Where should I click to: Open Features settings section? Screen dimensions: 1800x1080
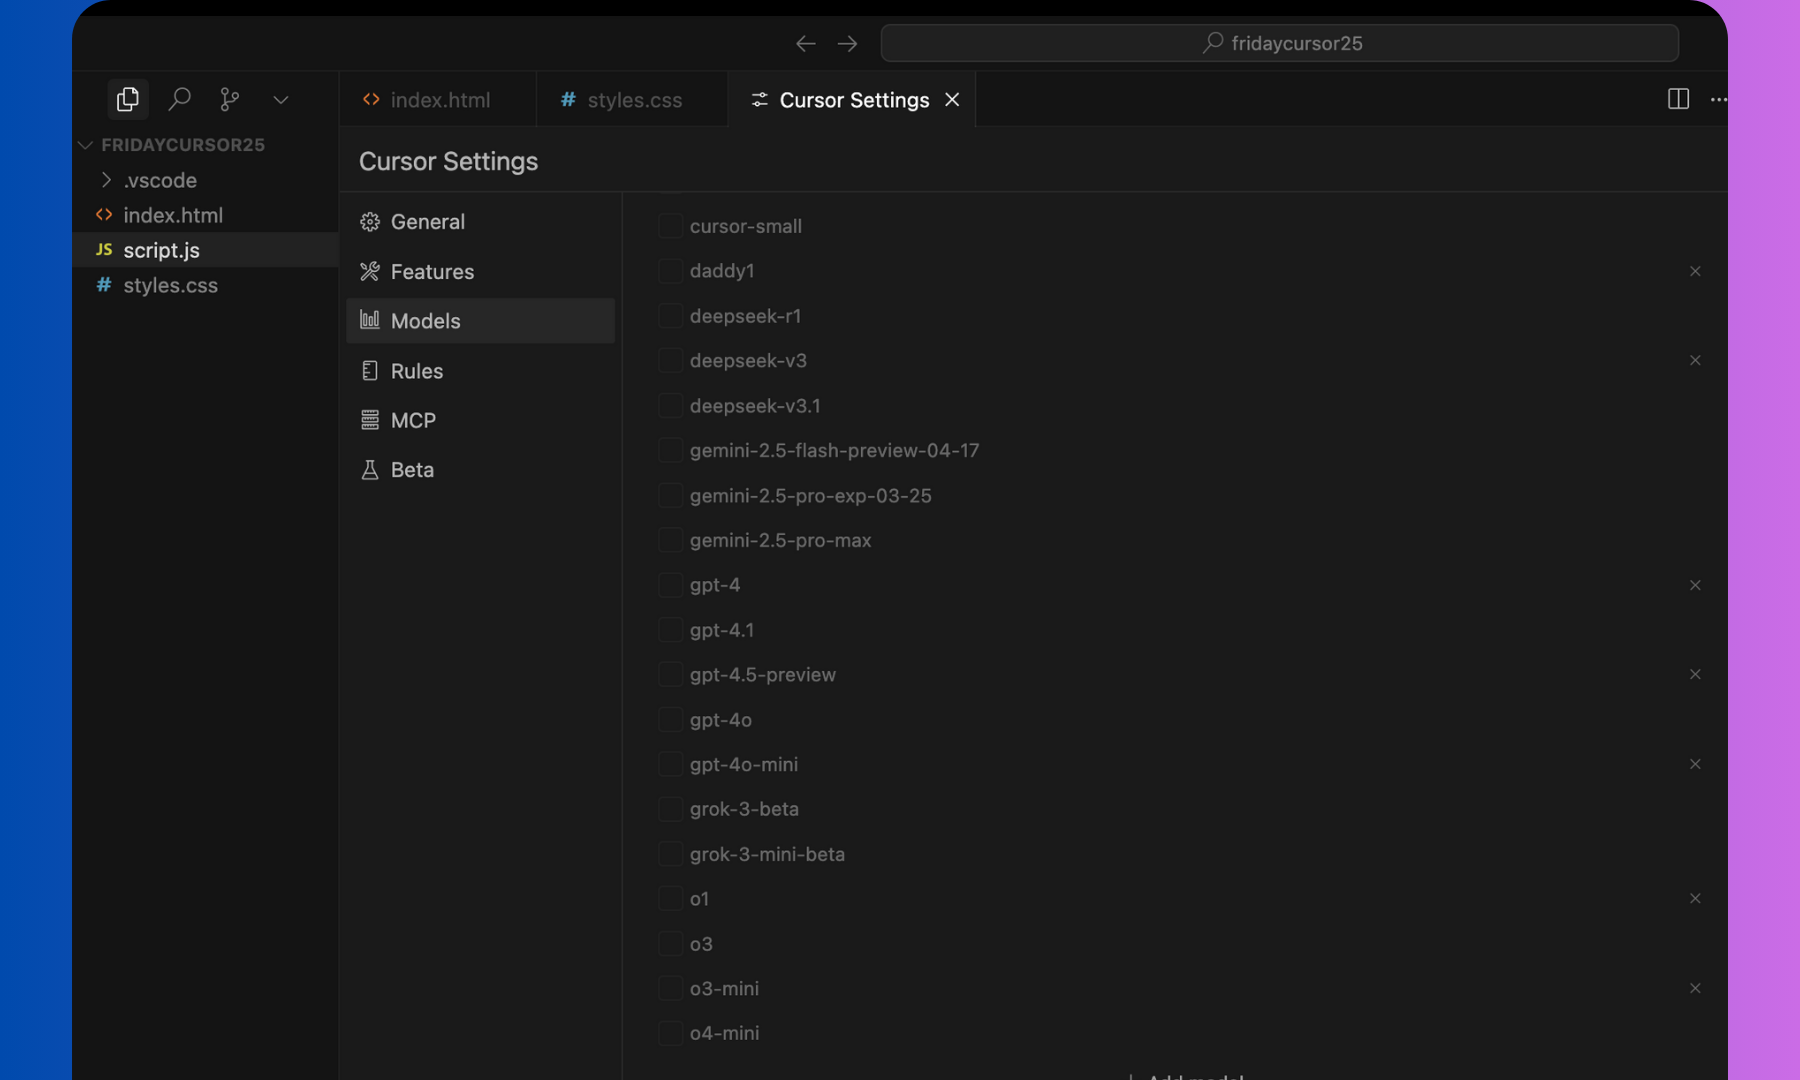(480, 272)
